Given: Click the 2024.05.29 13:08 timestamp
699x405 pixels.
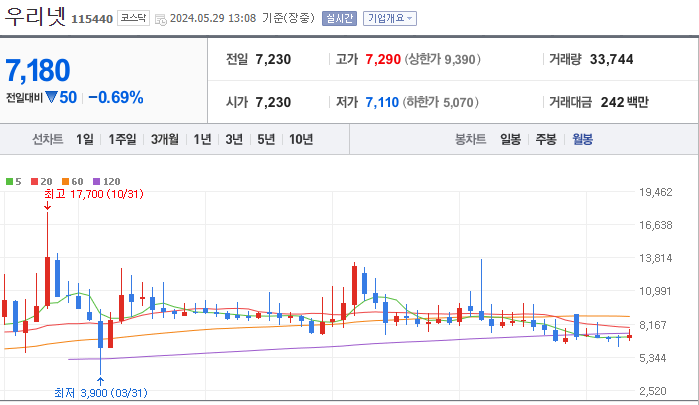Looking at the screenshot, I should (213, 18).
